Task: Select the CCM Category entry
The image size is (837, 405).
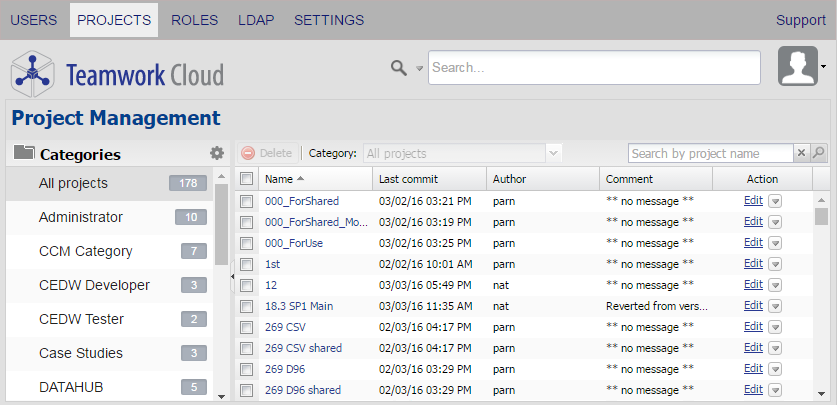Action: (x=109, y=251)
